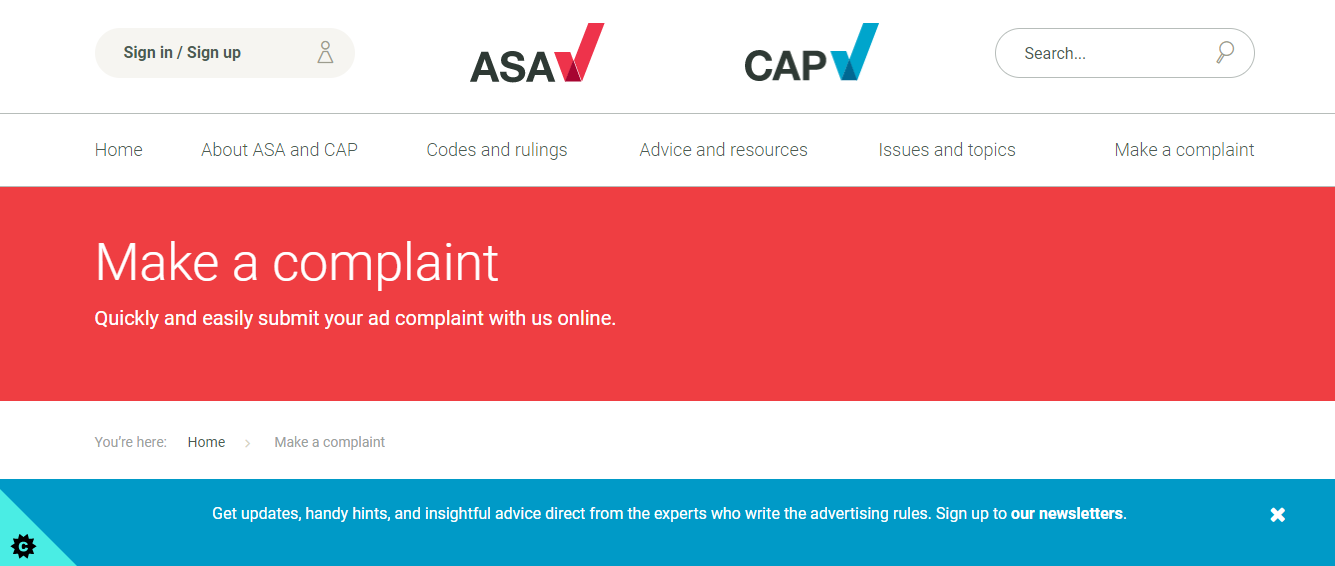Click the CAP logo

[x=811, y=54]
